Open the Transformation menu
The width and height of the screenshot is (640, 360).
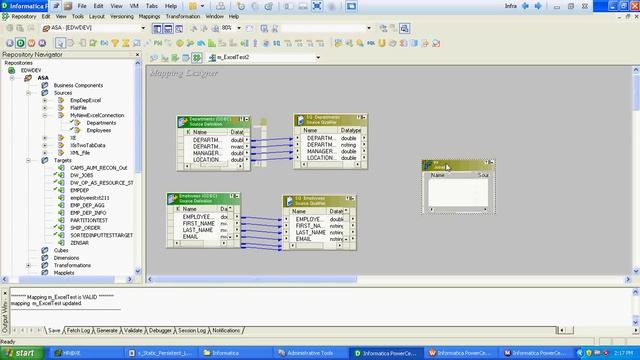[x=183, y=16]
